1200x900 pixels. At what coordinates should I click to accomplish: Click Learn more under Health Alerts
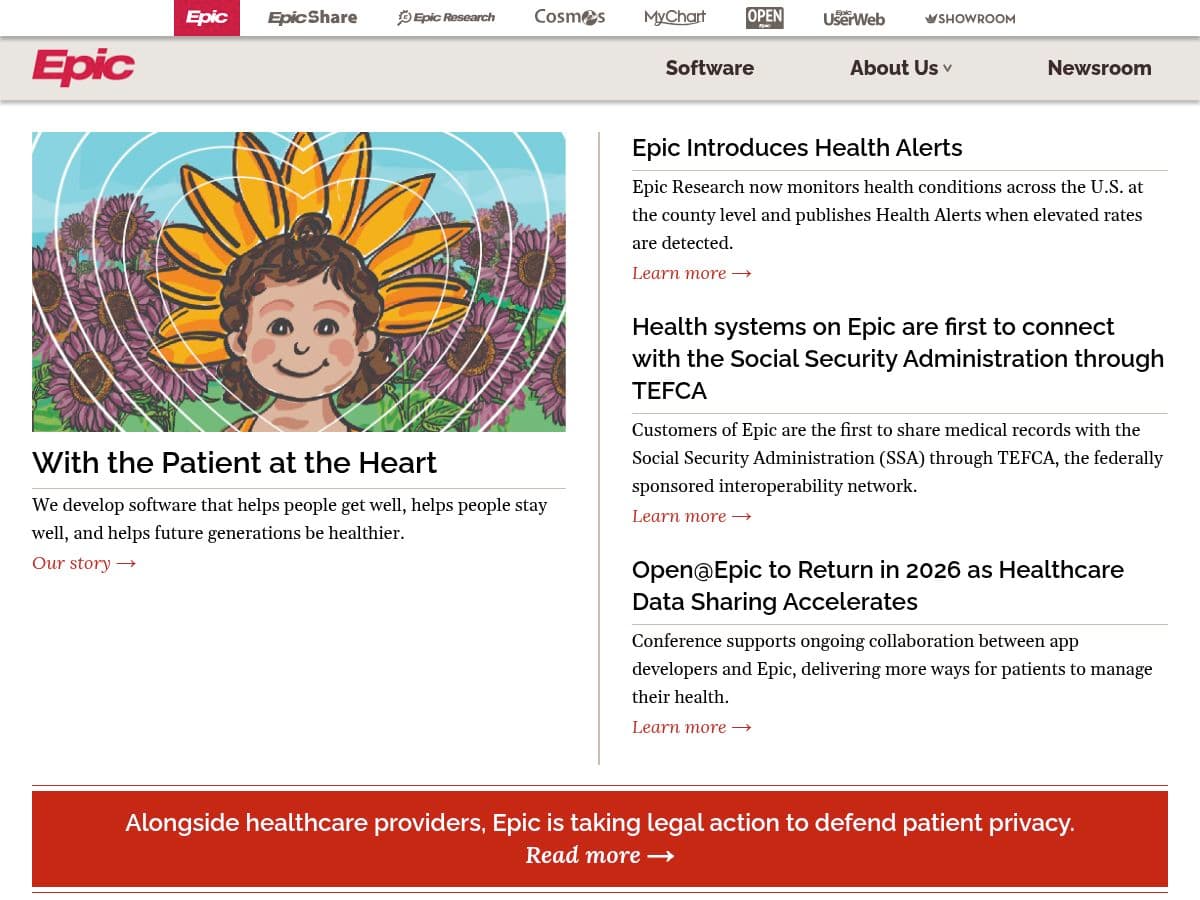[x=691, y=273]
